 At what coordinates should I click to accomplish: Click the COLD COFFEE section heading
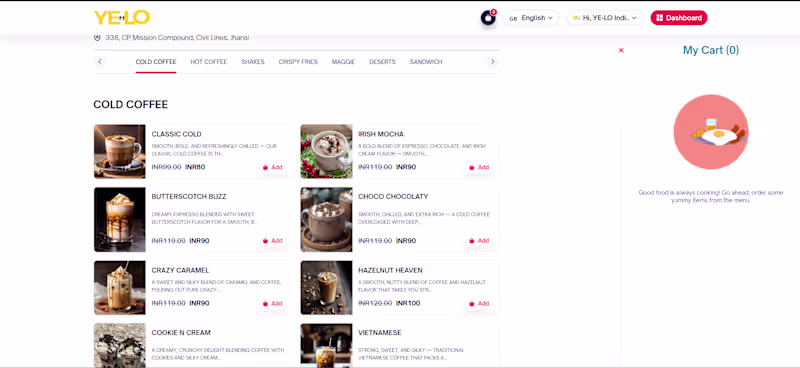pyautogui.click(x=131, y=105)
